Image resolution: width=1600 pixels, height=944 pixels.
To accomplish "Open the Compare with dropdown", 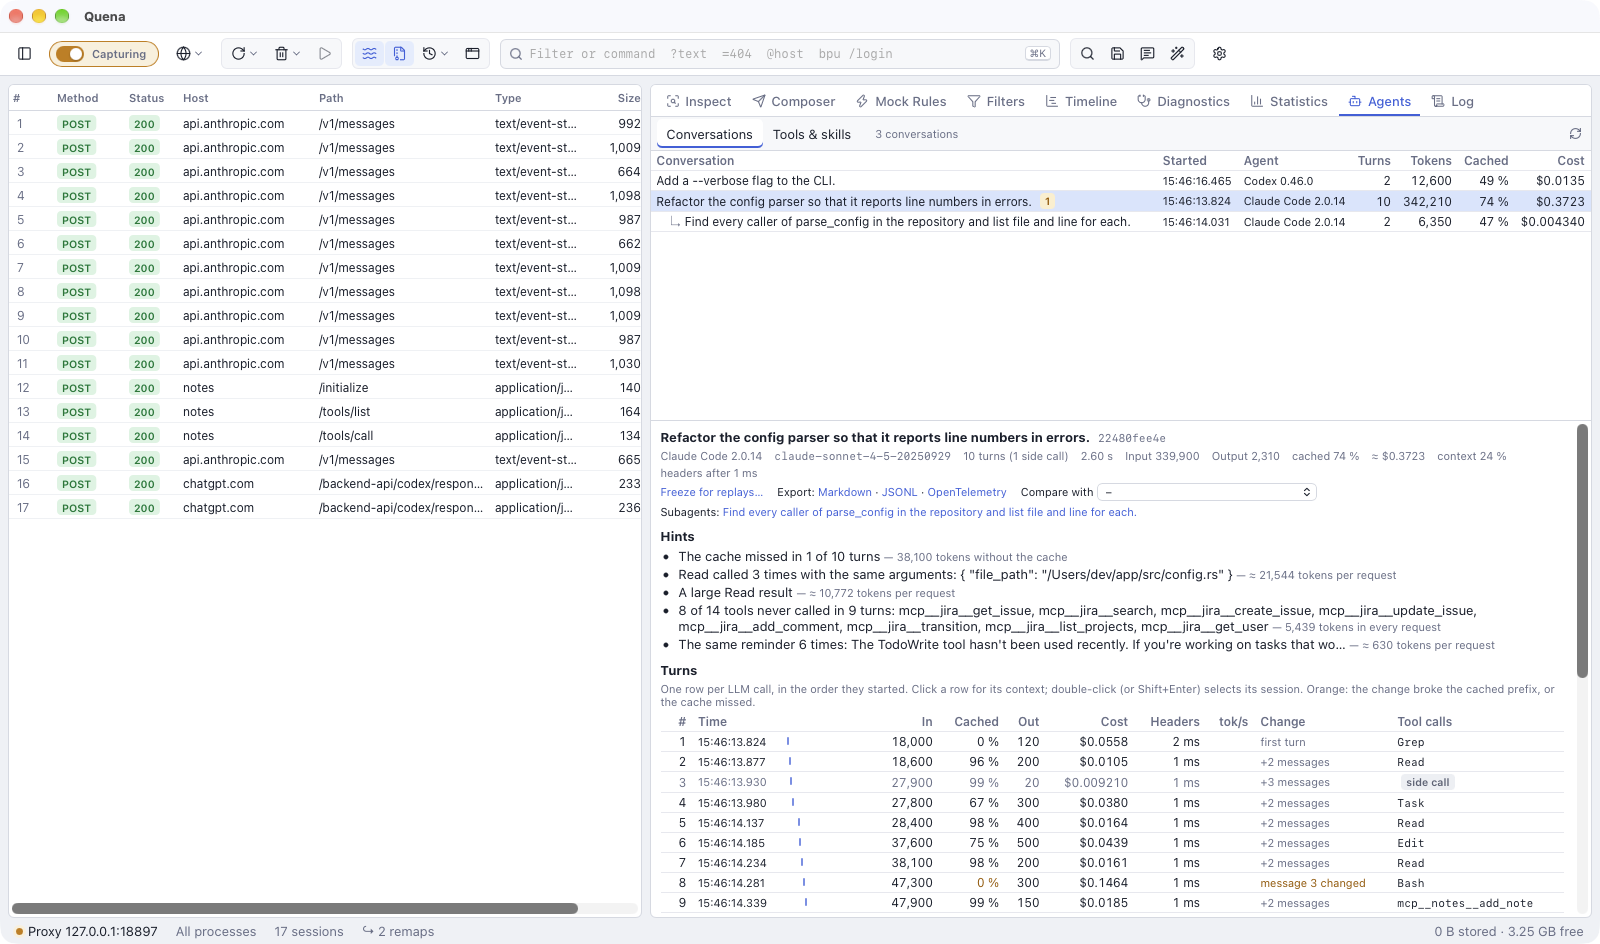I will point(1207,492).
